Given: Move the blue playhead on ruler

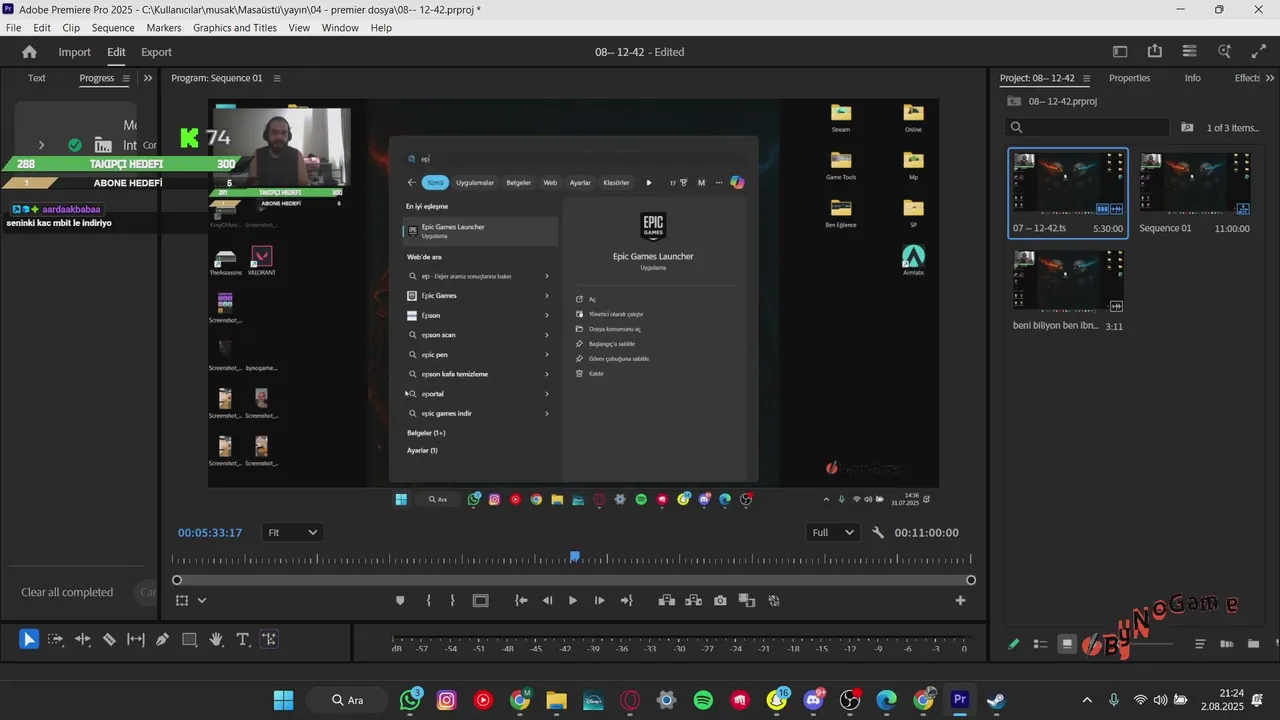Looking at the screenshot, I should (x=575, y=556).
